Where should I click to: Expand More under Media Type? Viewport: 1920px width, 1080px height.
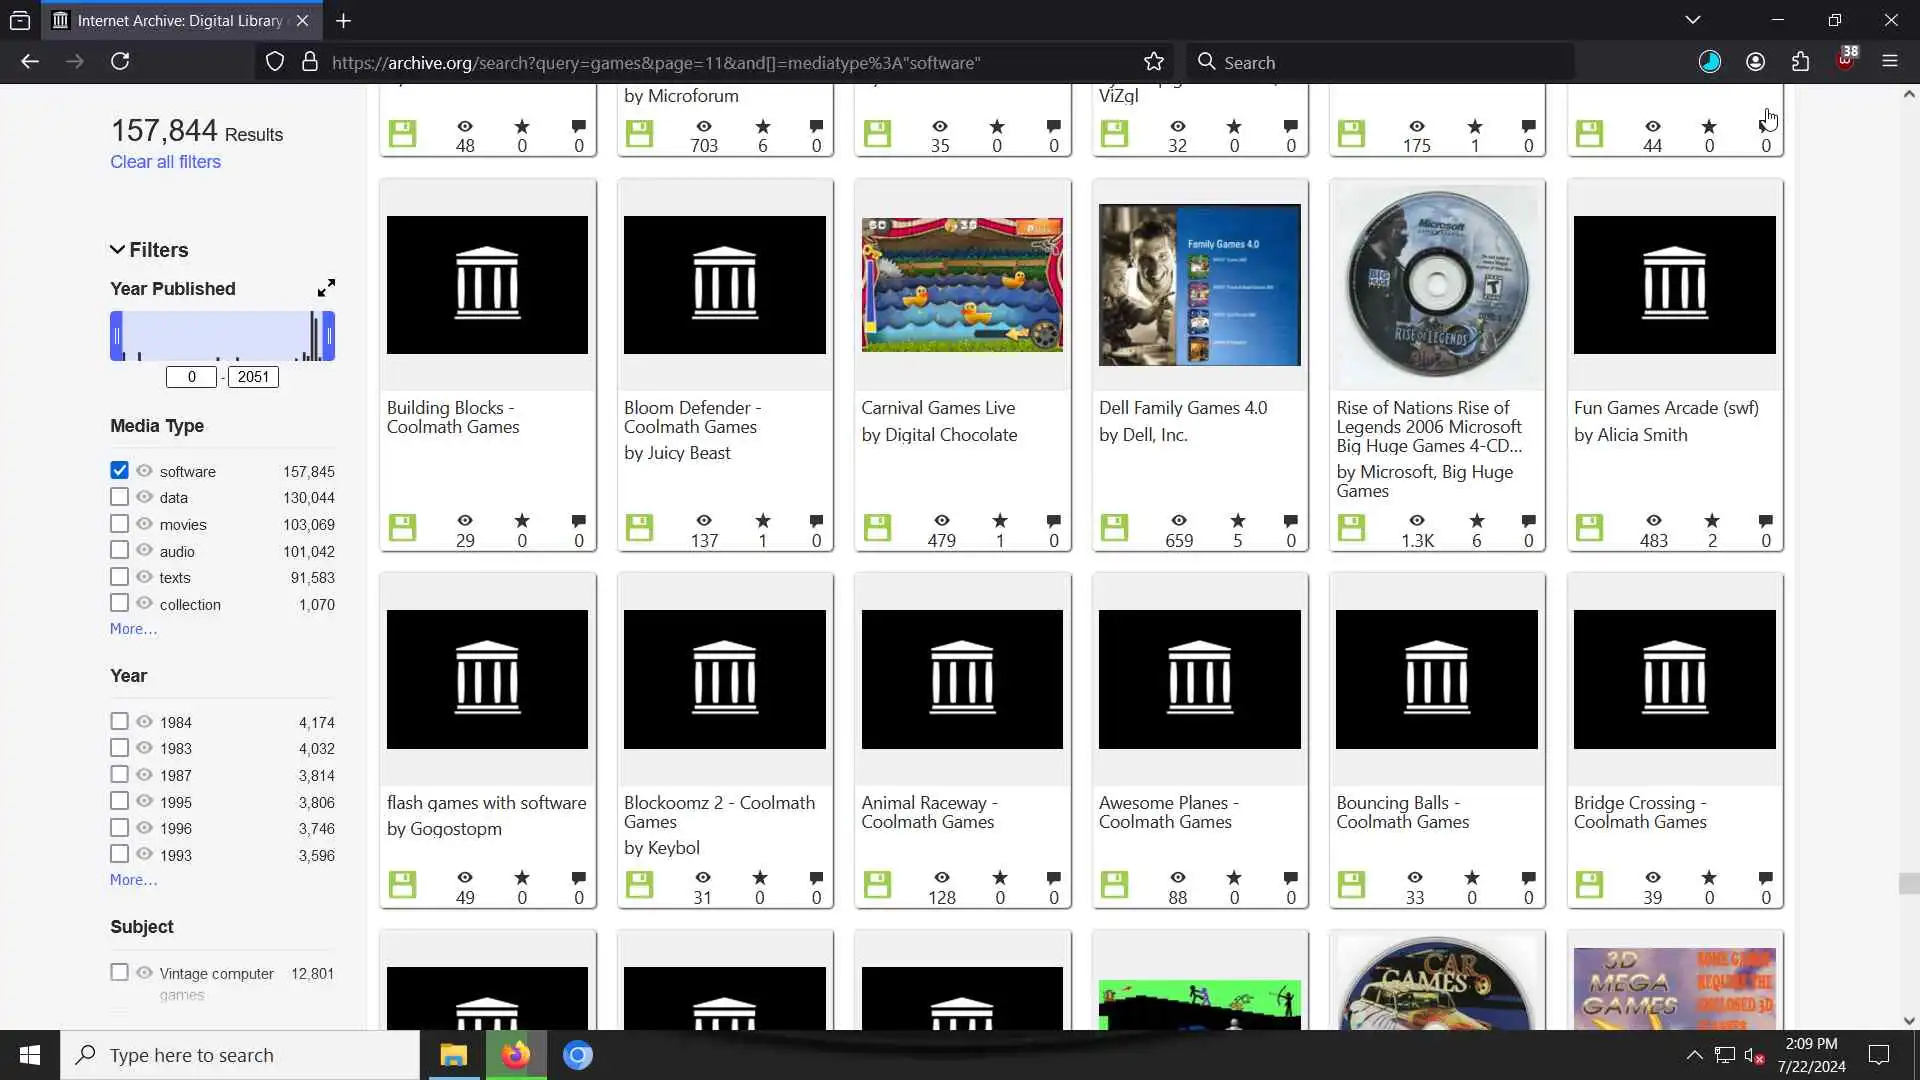pyautogui.click(x=133, y=629)
